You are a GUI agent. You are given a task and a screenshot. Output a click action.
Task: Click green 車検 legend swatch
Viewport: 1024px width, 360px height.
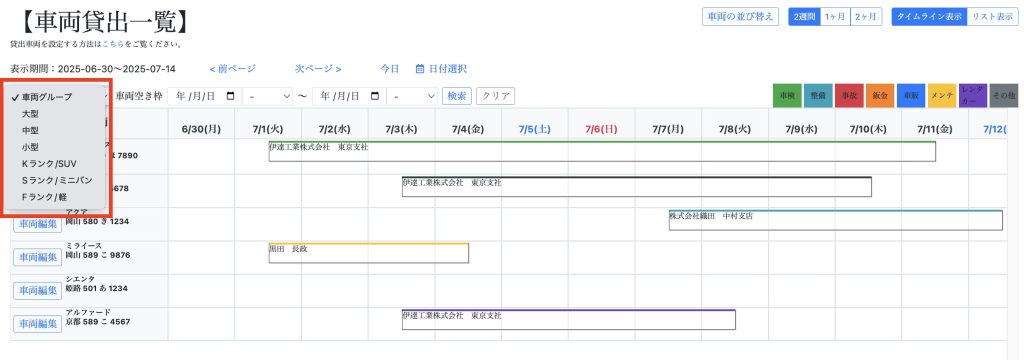[x=787, y=95]
